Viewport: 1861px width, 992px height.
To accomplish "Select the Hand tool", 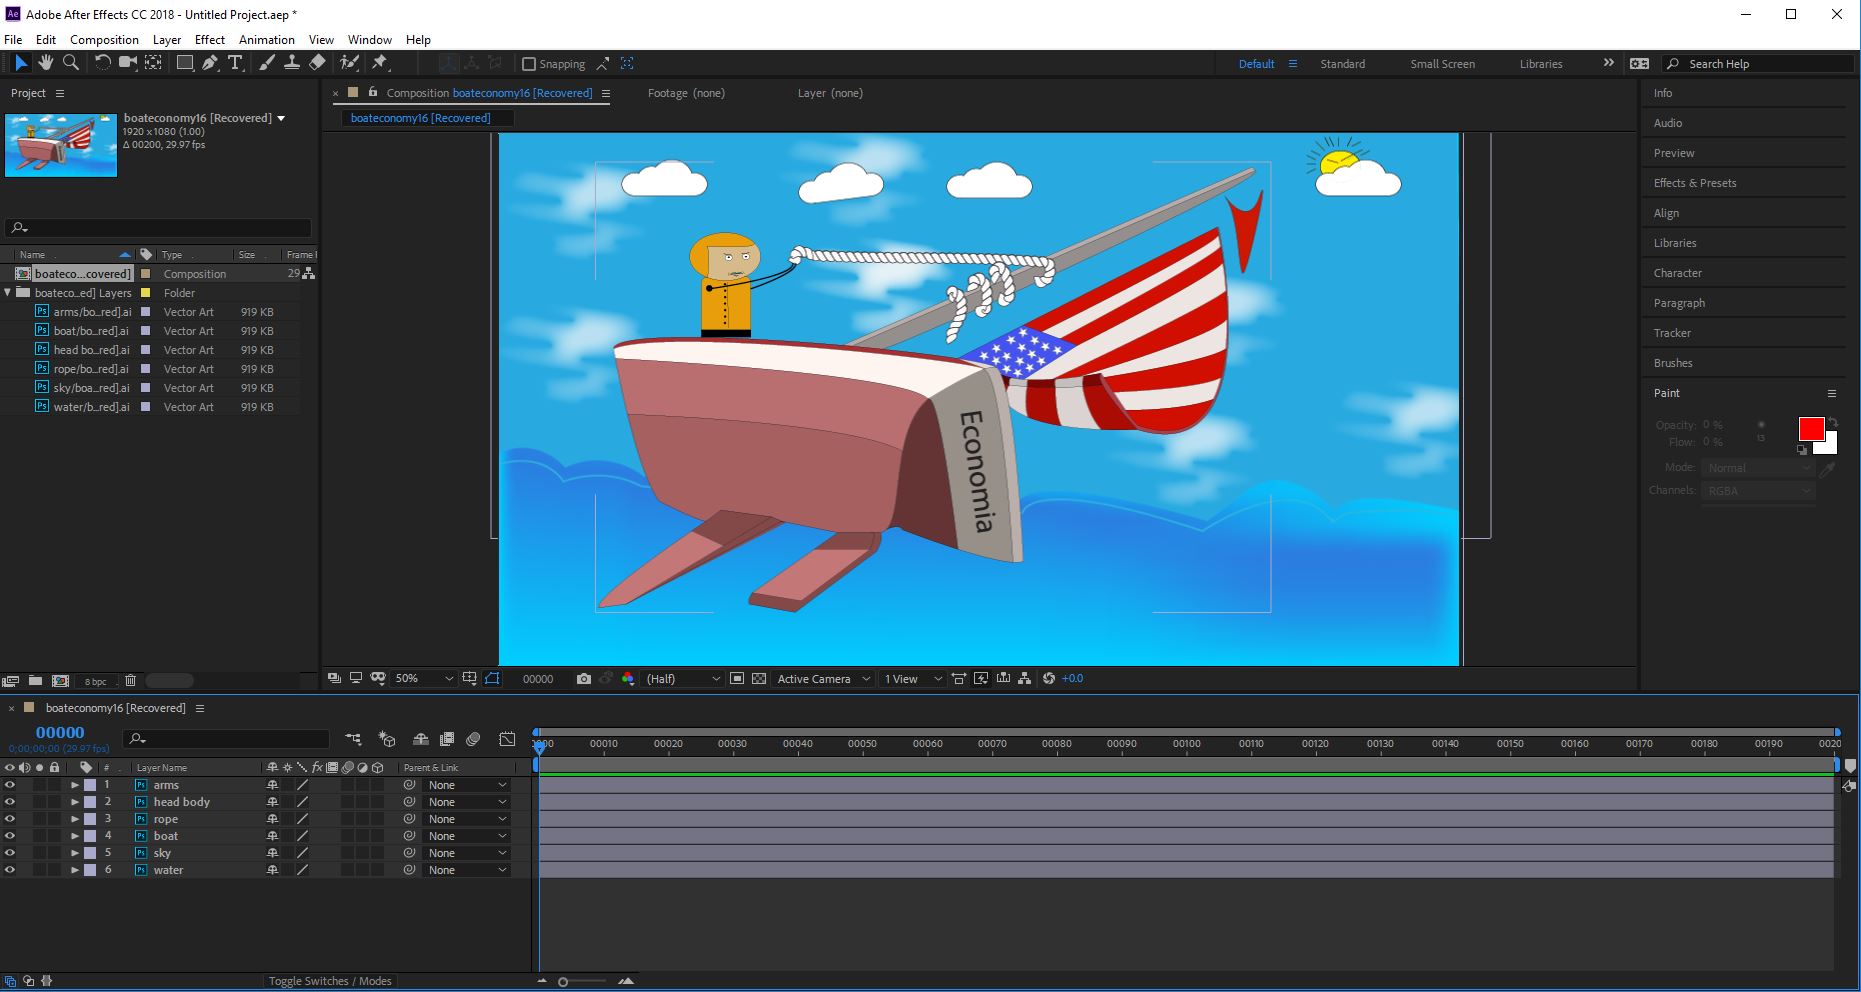I will pos(46,63).
